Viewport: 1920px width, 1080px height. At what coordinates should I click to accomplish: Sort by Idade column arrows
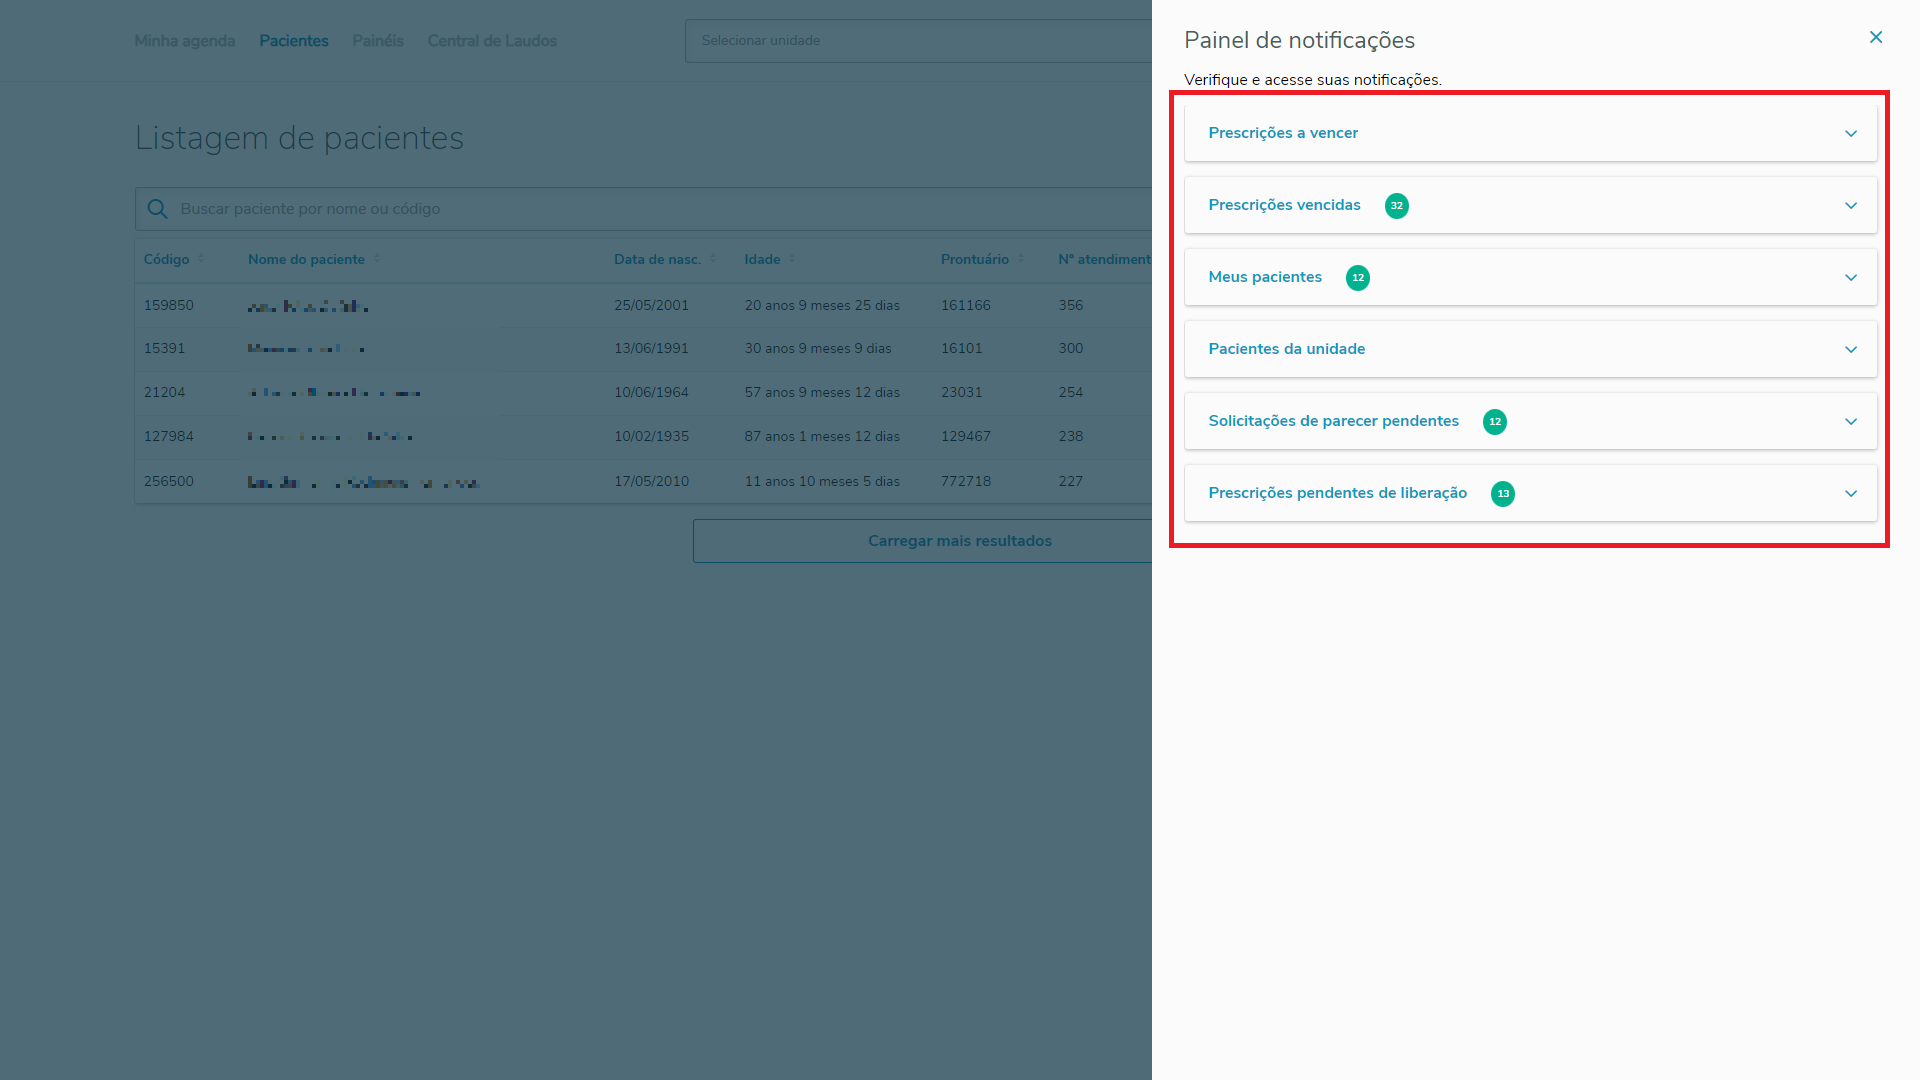pyautogui.click(x=792, y=259)
